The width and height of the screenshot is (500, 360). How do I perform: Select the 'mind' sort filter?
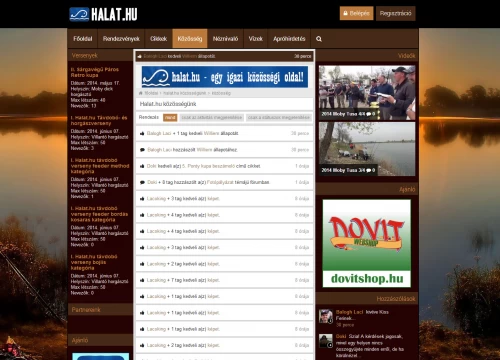(170, 117)
